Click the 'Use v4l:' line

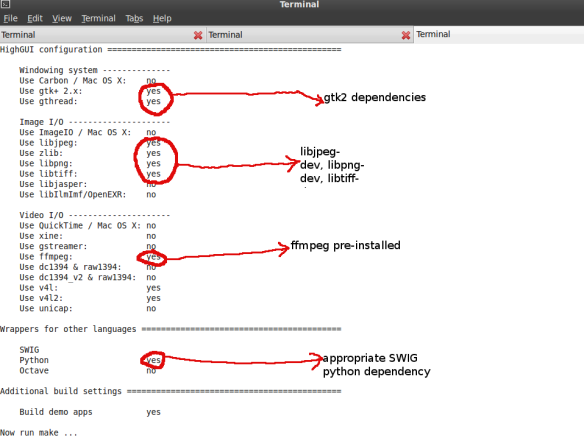pos(90,288)
